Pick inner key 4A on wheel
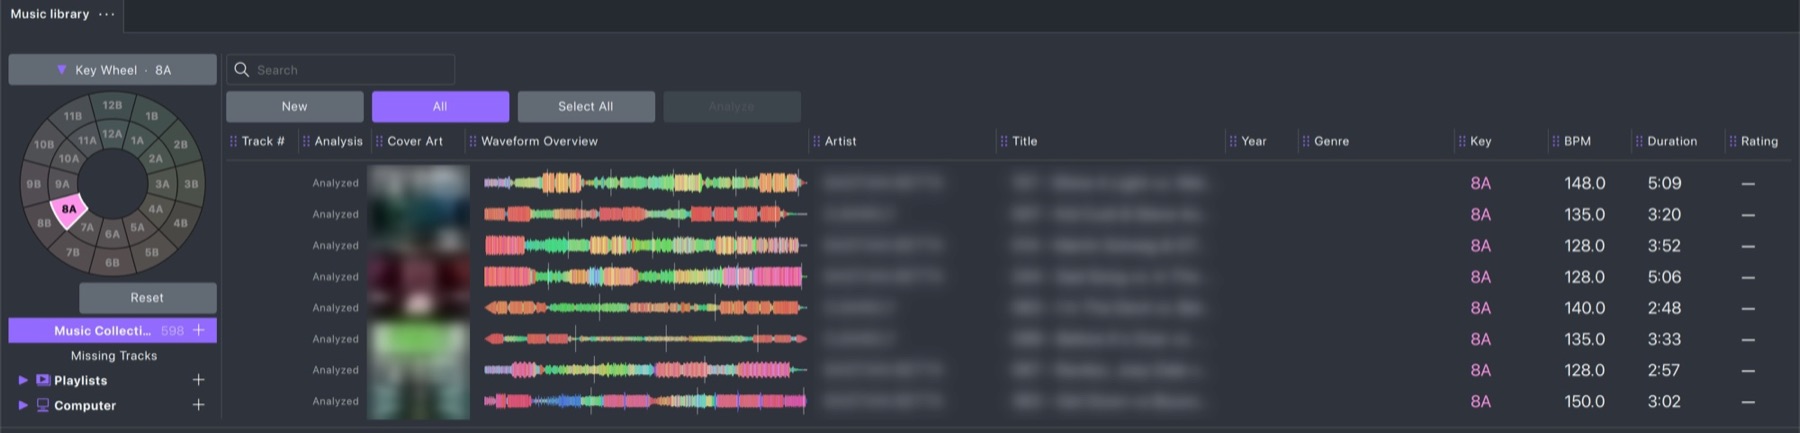1800x433 pixels. [156, 209]
